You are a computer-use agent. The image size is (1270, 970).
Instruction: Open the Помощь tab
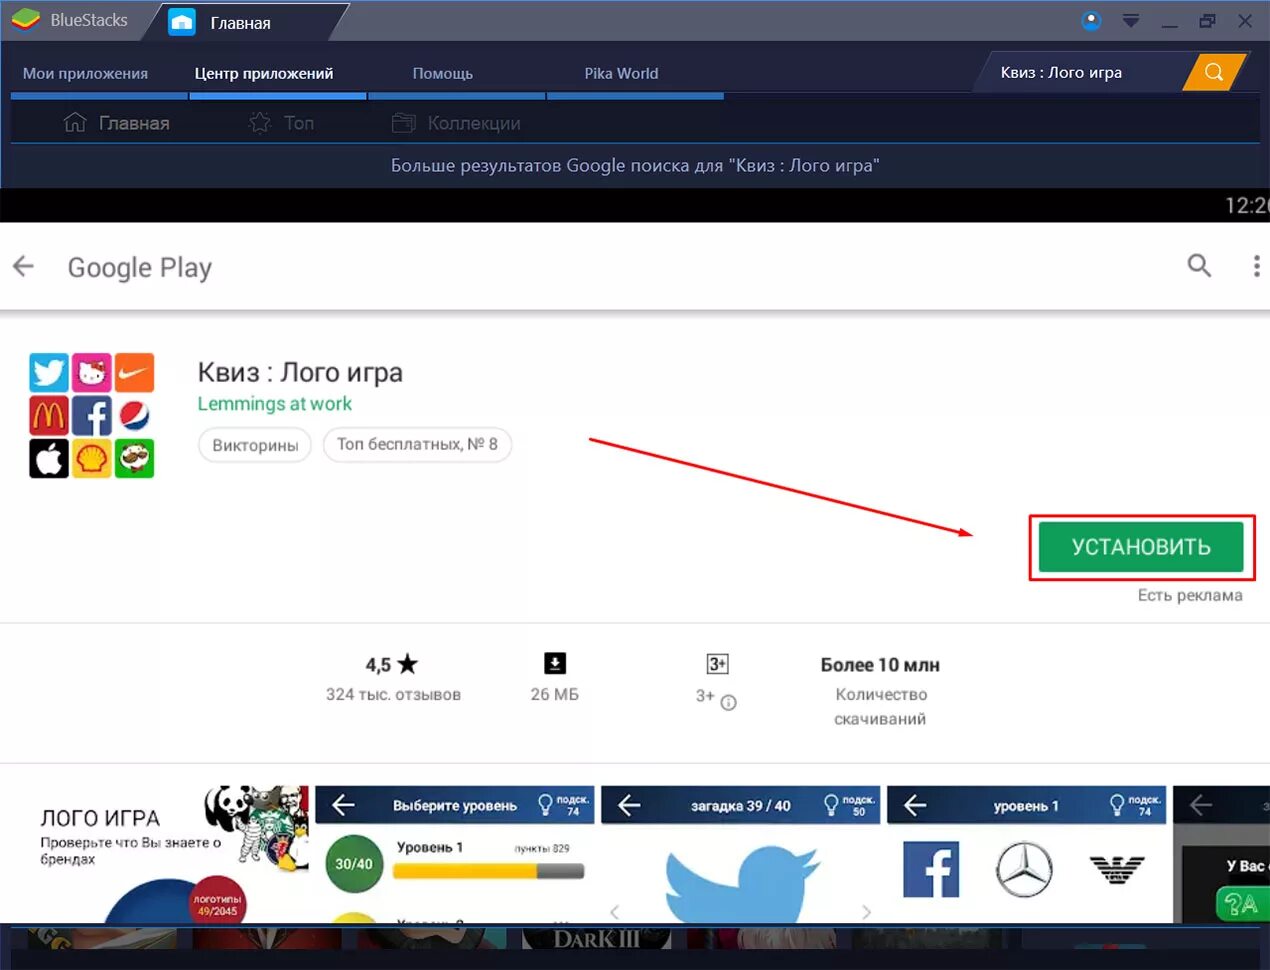pyautogui.click(x=443, y=73)
